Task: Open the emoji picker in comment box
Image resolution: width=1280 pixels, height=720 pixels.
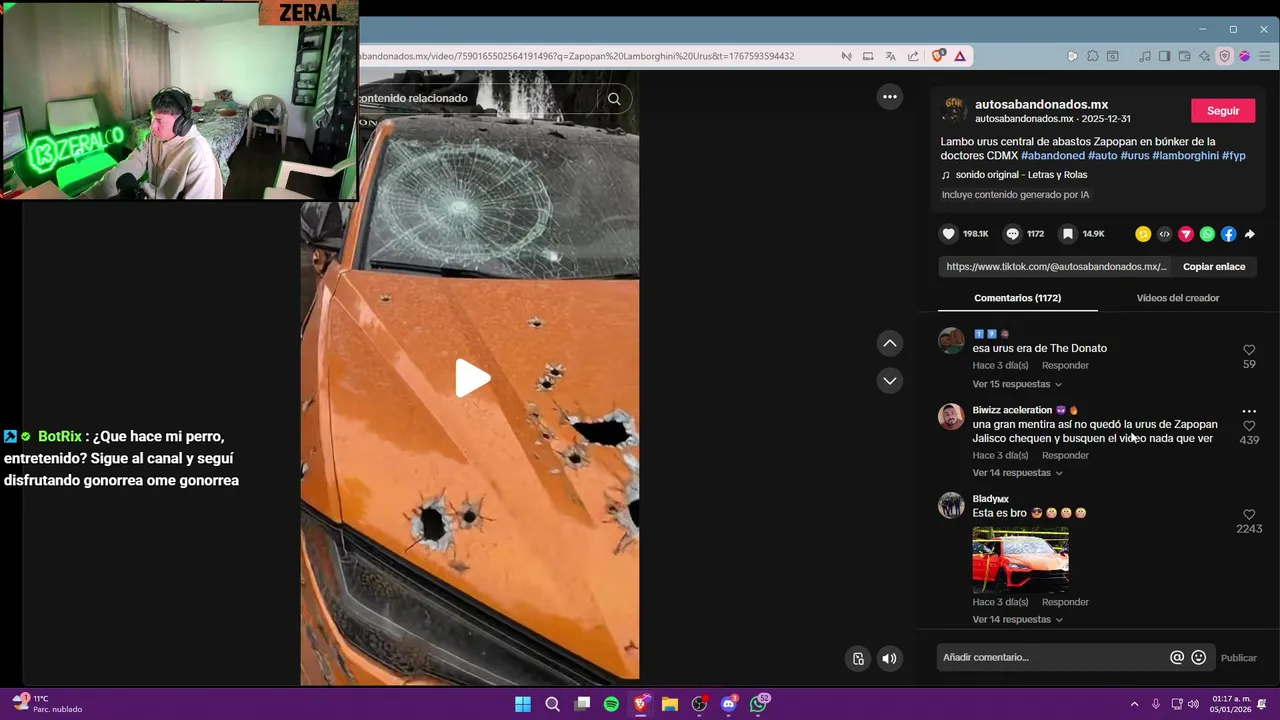Action: pos(1199,657)
